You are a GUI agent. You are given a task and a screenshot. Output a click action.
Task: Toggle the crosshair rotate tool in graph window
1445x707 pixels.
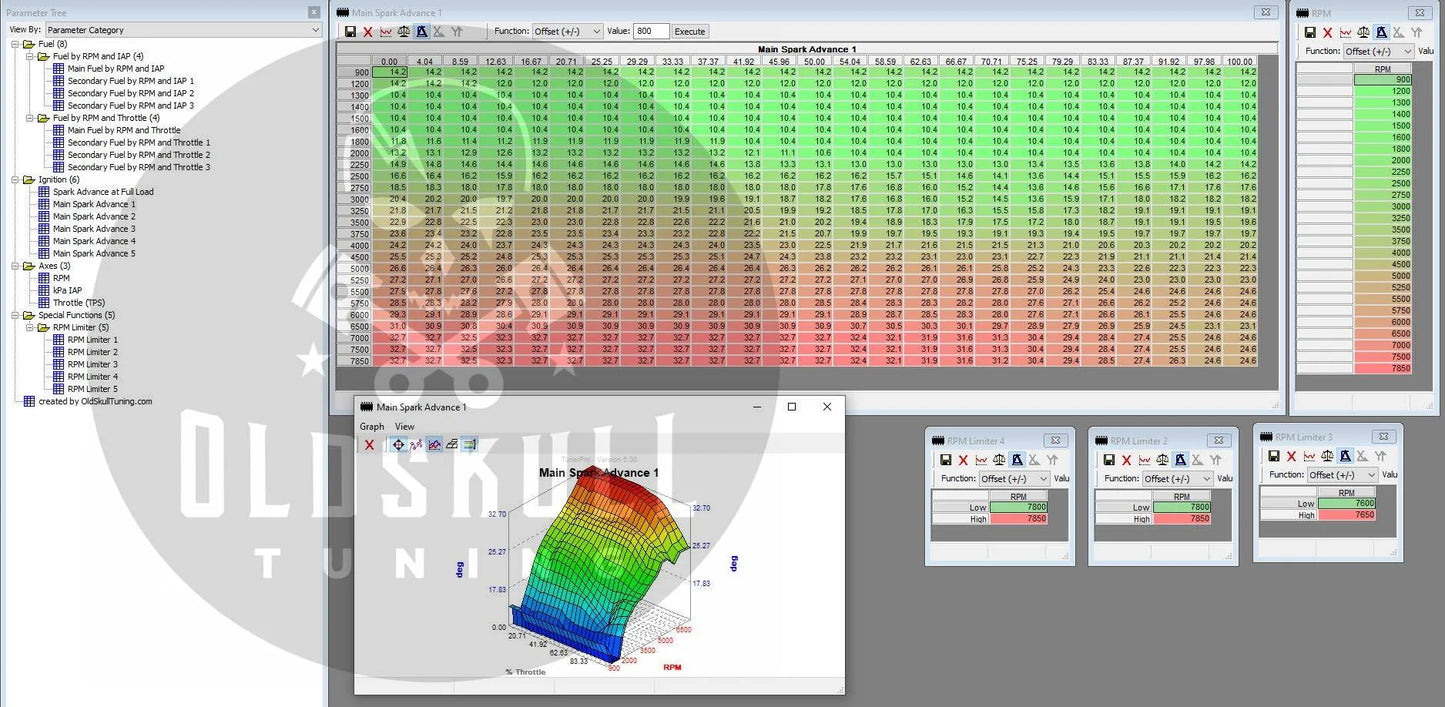coord(399,445)
